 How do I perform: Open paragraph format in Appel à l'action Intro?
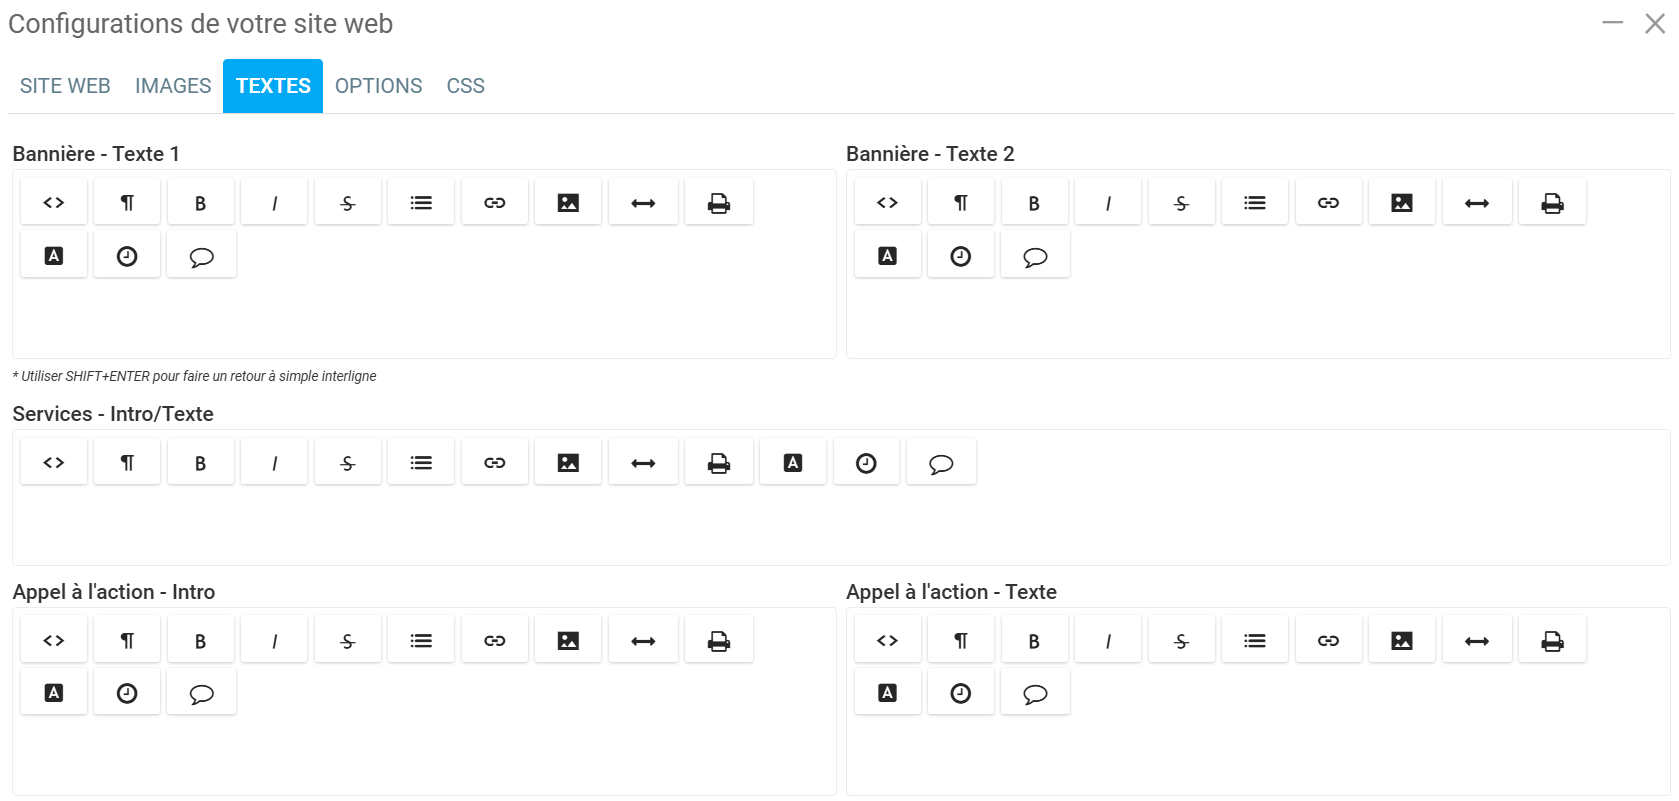tap(127, 641)
